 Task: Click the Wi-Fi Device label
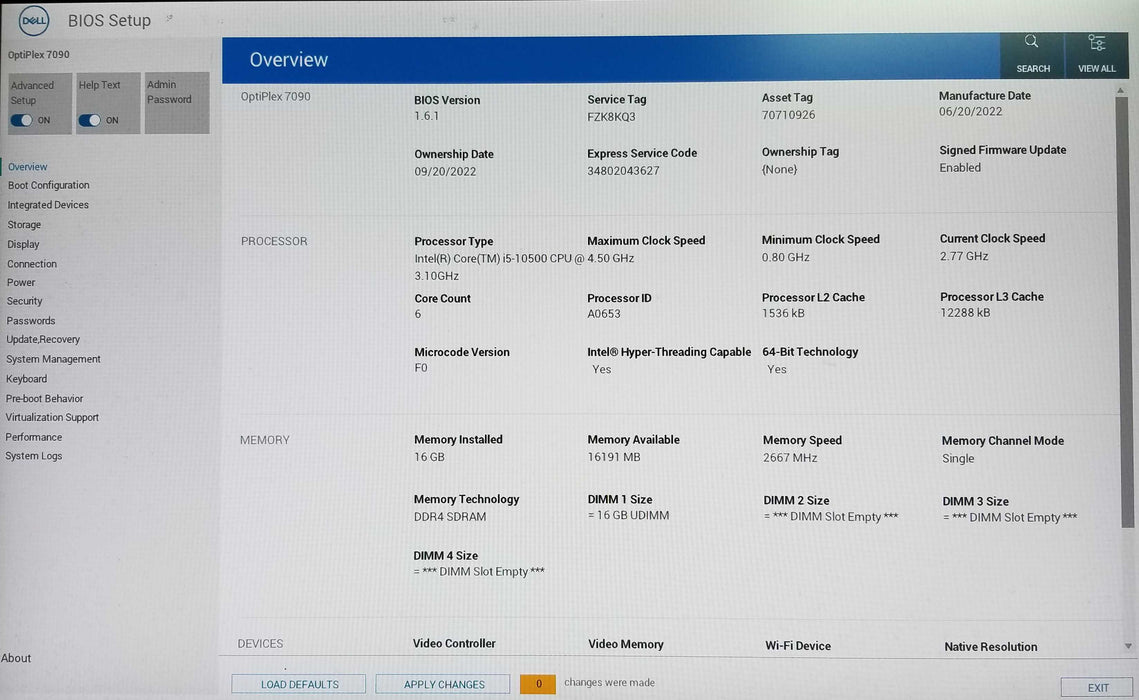pos(798,646)
